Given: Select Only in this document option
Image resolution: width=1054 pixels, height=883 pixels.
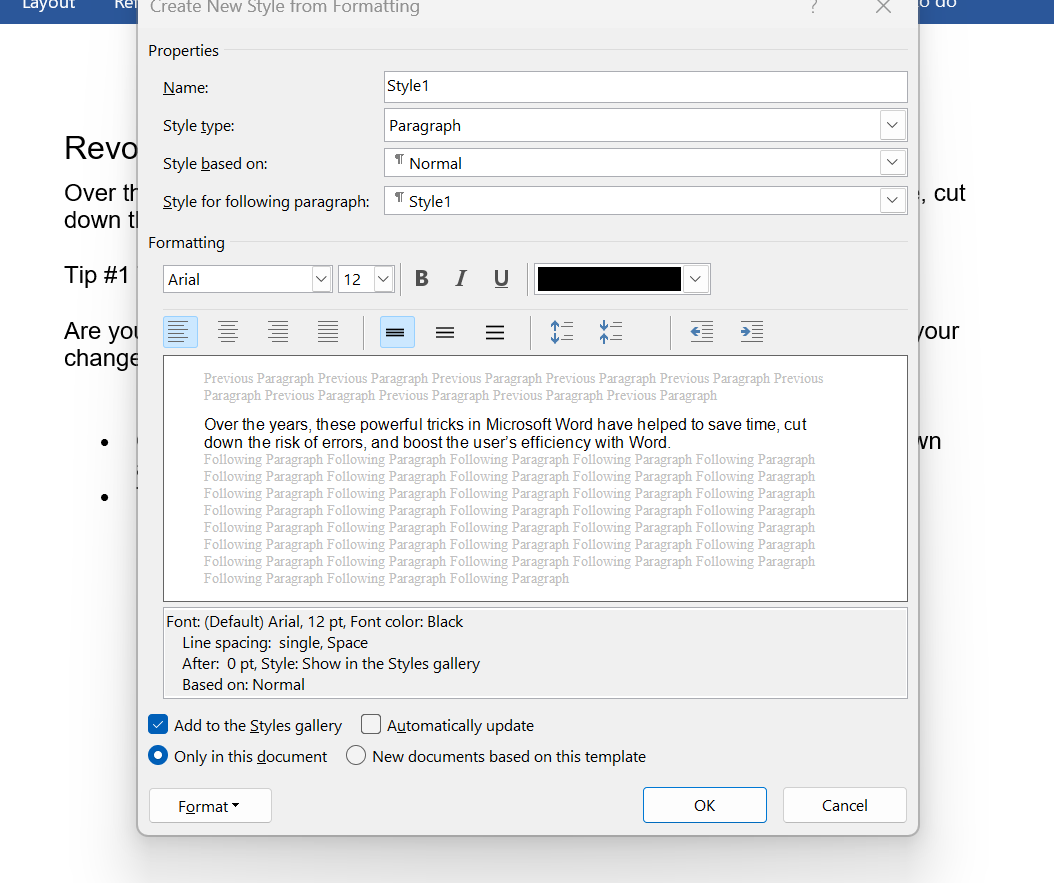Looking at the screenshot, I should pos(158,755).
